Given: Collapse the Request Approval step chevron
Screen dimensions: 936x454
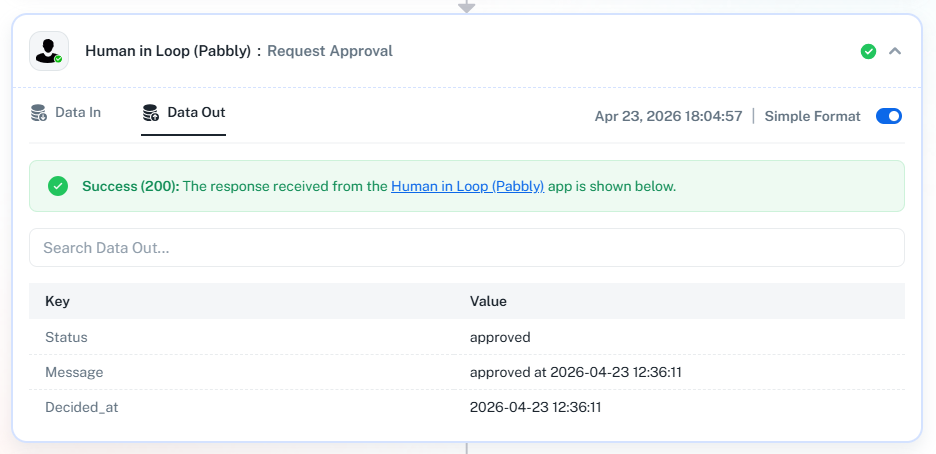Looking at the screenshot, I should coord(895,51).
